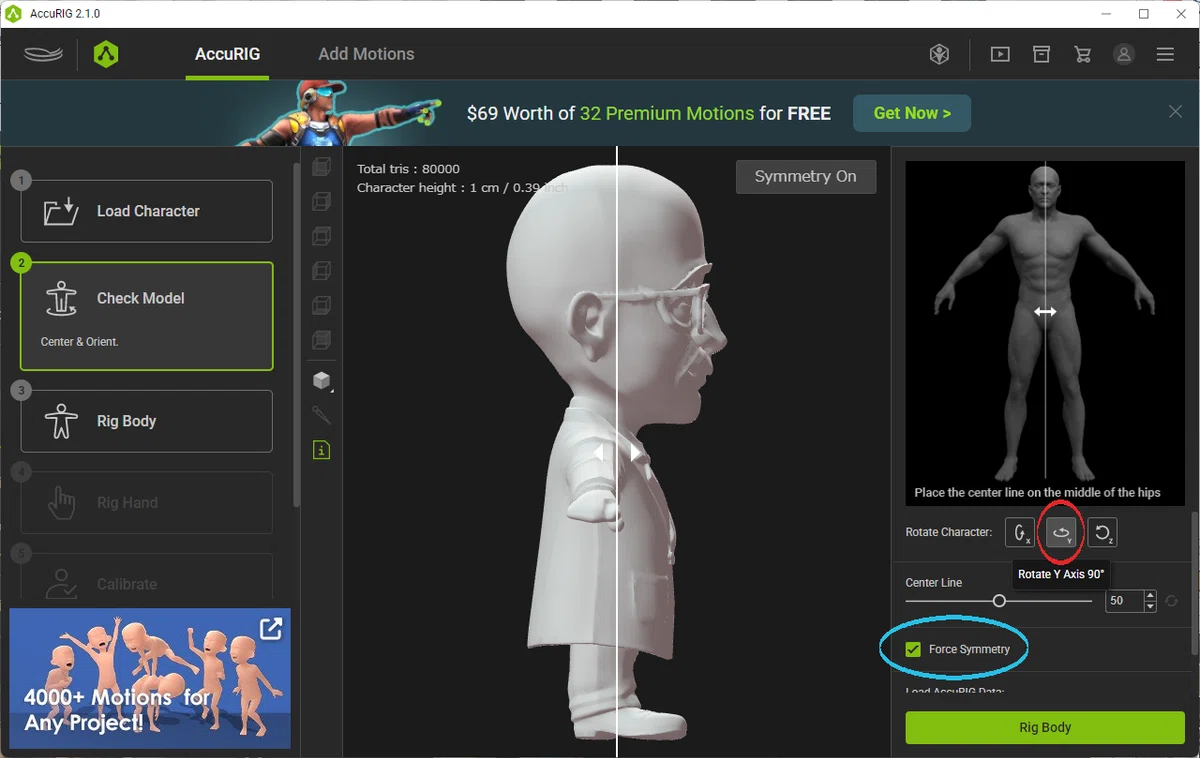Select the Rig Body step in left panel
The height and width of the screenshot is (758, 1200).
tap(147, 421)
